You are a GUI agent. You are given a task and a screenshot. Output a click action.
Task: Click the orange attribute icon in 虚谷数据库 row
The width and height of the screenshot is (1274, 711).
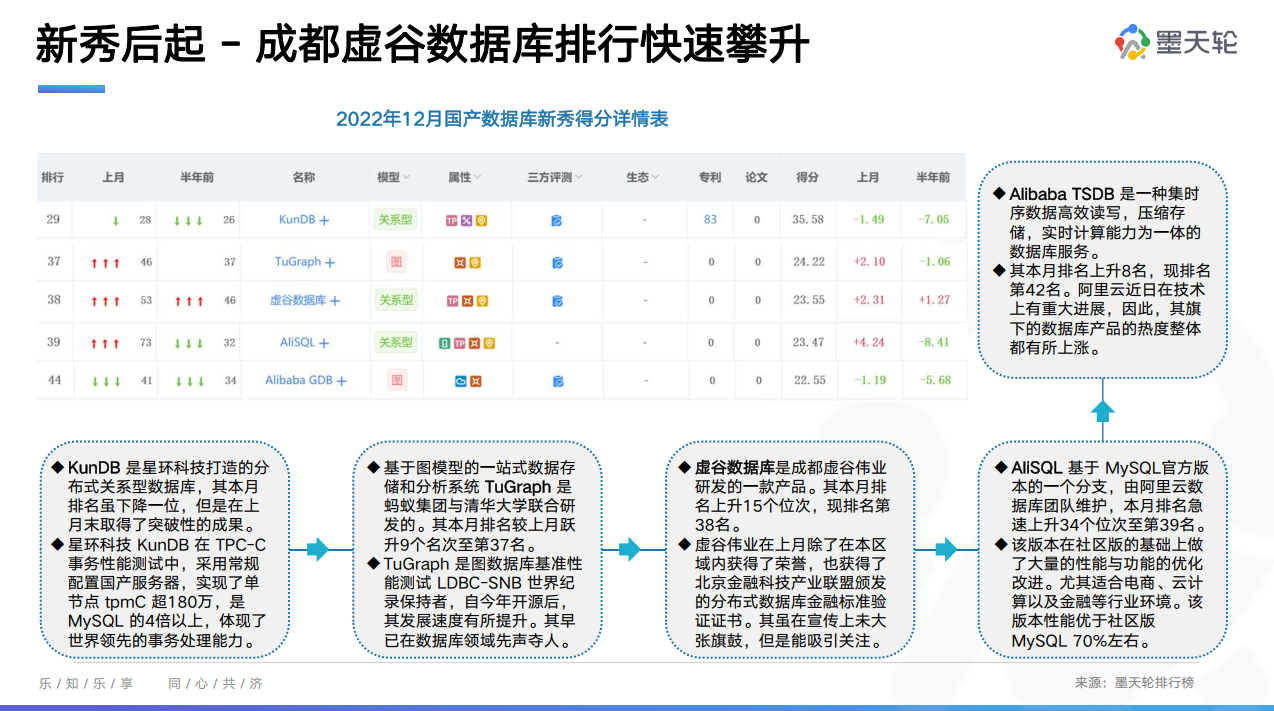click(467, 301)
